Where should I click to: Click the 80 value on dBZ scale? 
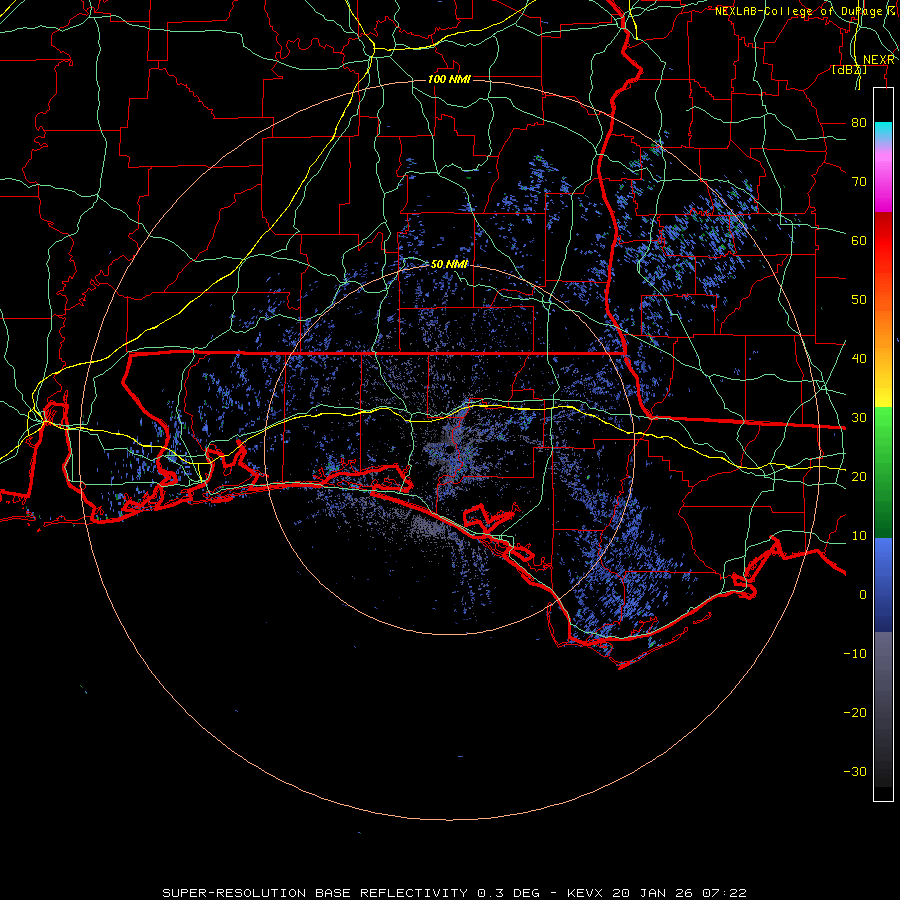pyautogui.click(x=859, y=122)
